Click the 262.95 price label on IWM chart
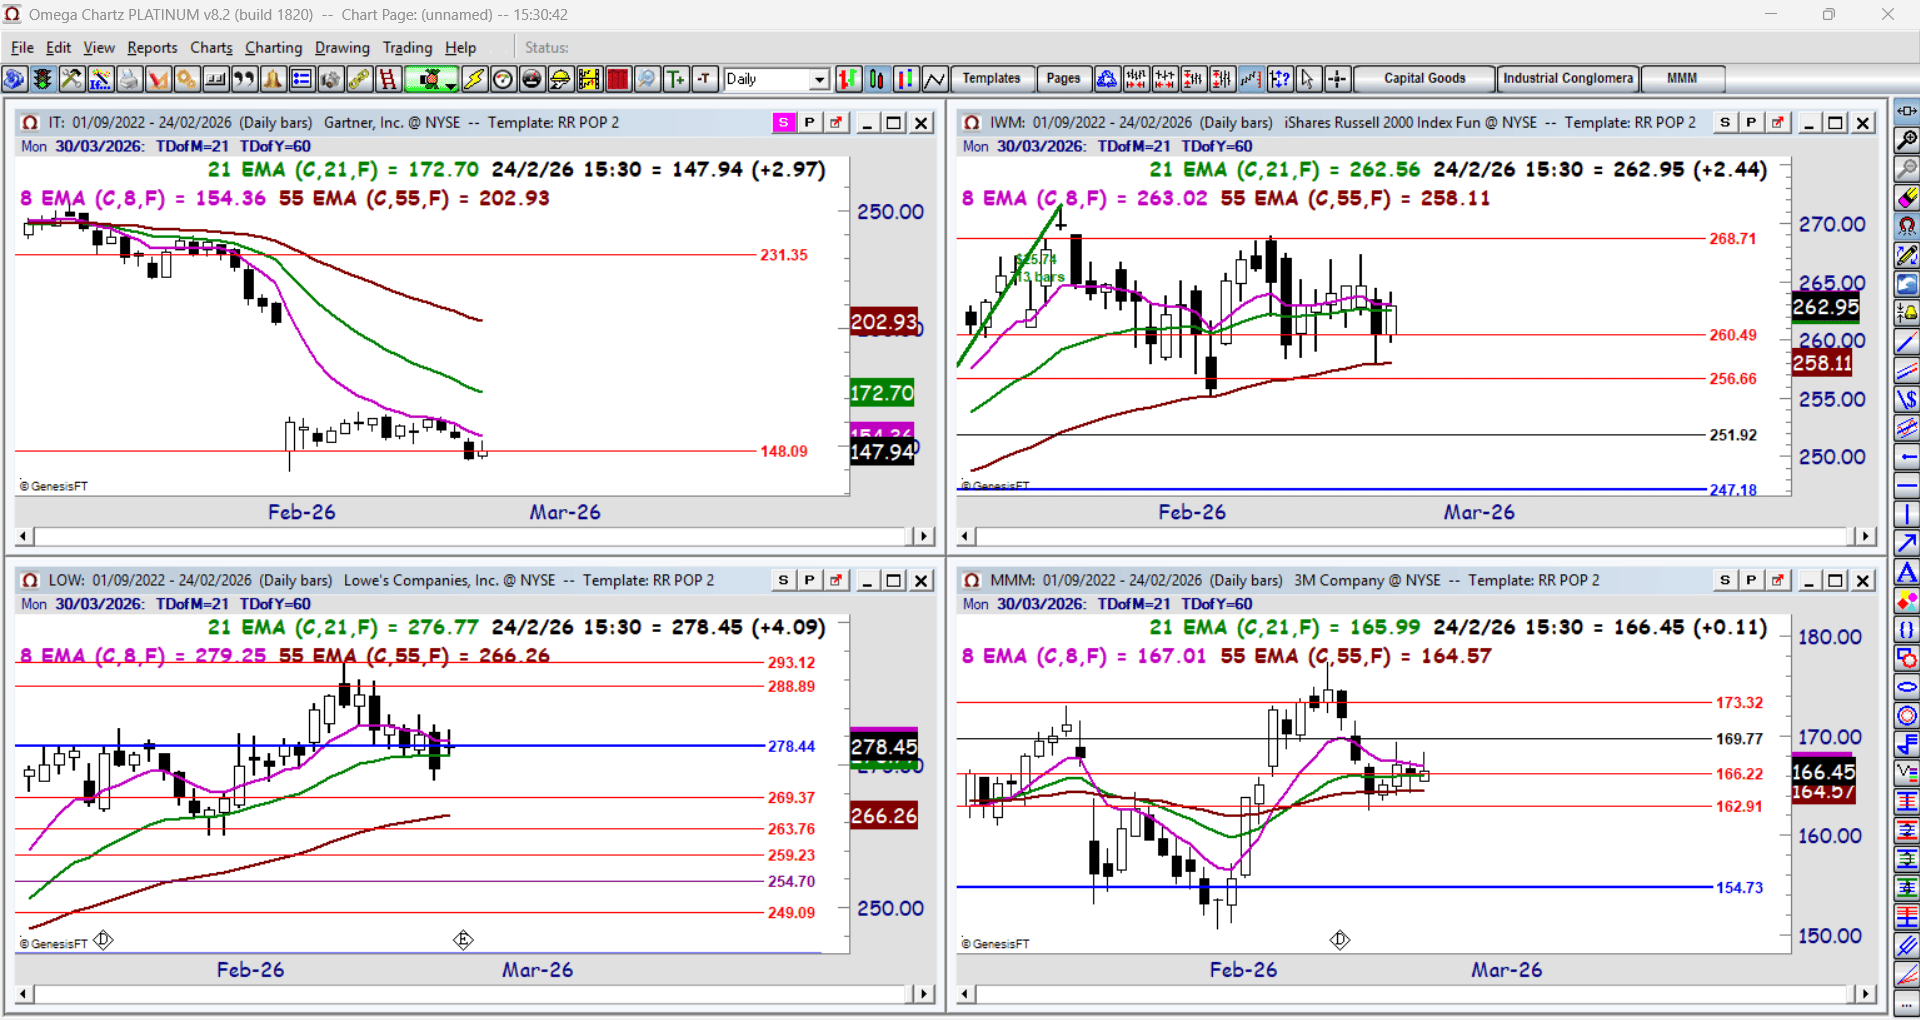This screenshot has width=1920, height=1020. [1825, 307]
